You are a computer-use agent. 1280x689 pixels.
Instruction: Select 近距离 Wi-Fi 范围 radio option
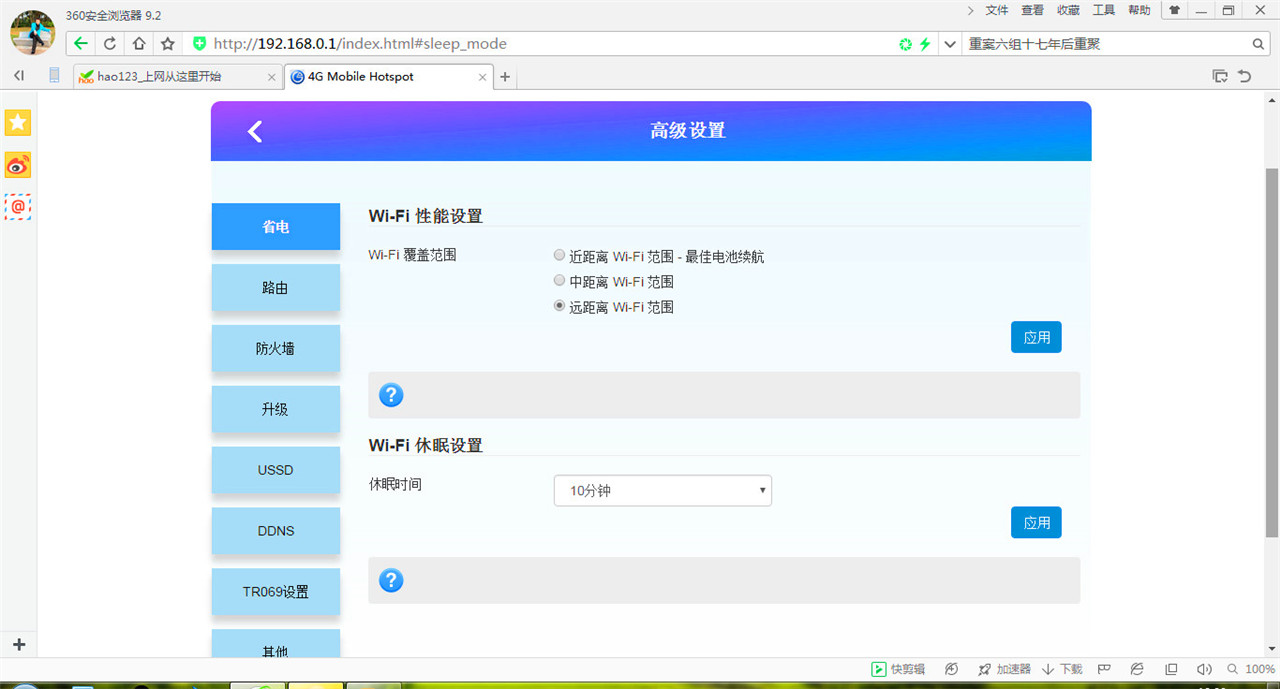tap(559, 254)
